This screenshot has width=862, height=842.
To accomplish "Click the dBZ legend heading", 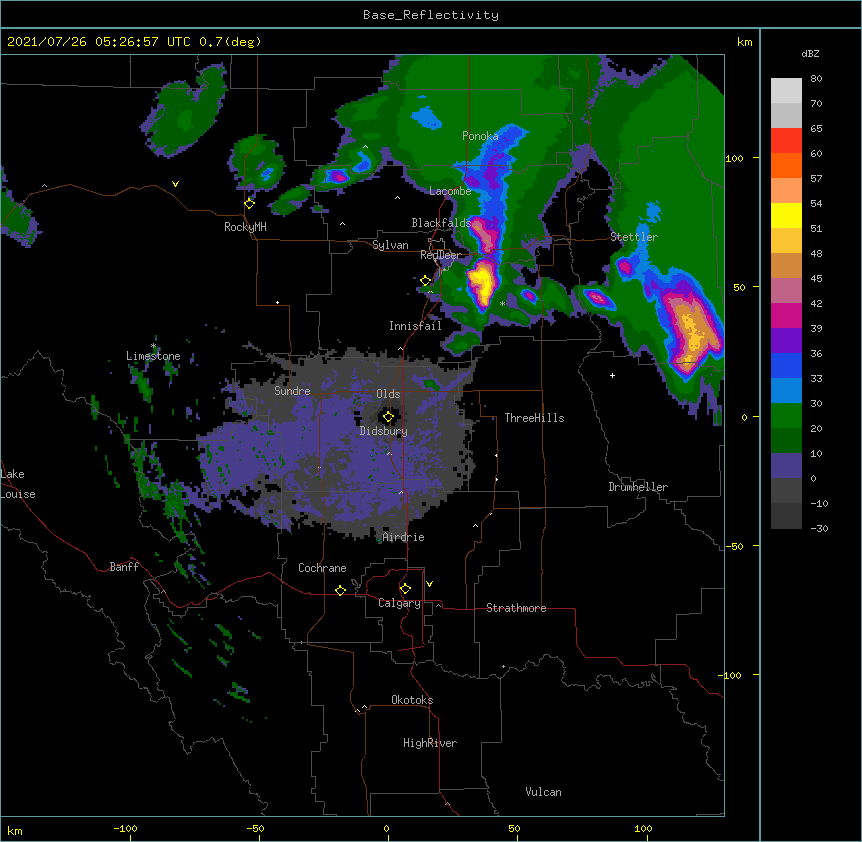I will click(x=810, y=53).
